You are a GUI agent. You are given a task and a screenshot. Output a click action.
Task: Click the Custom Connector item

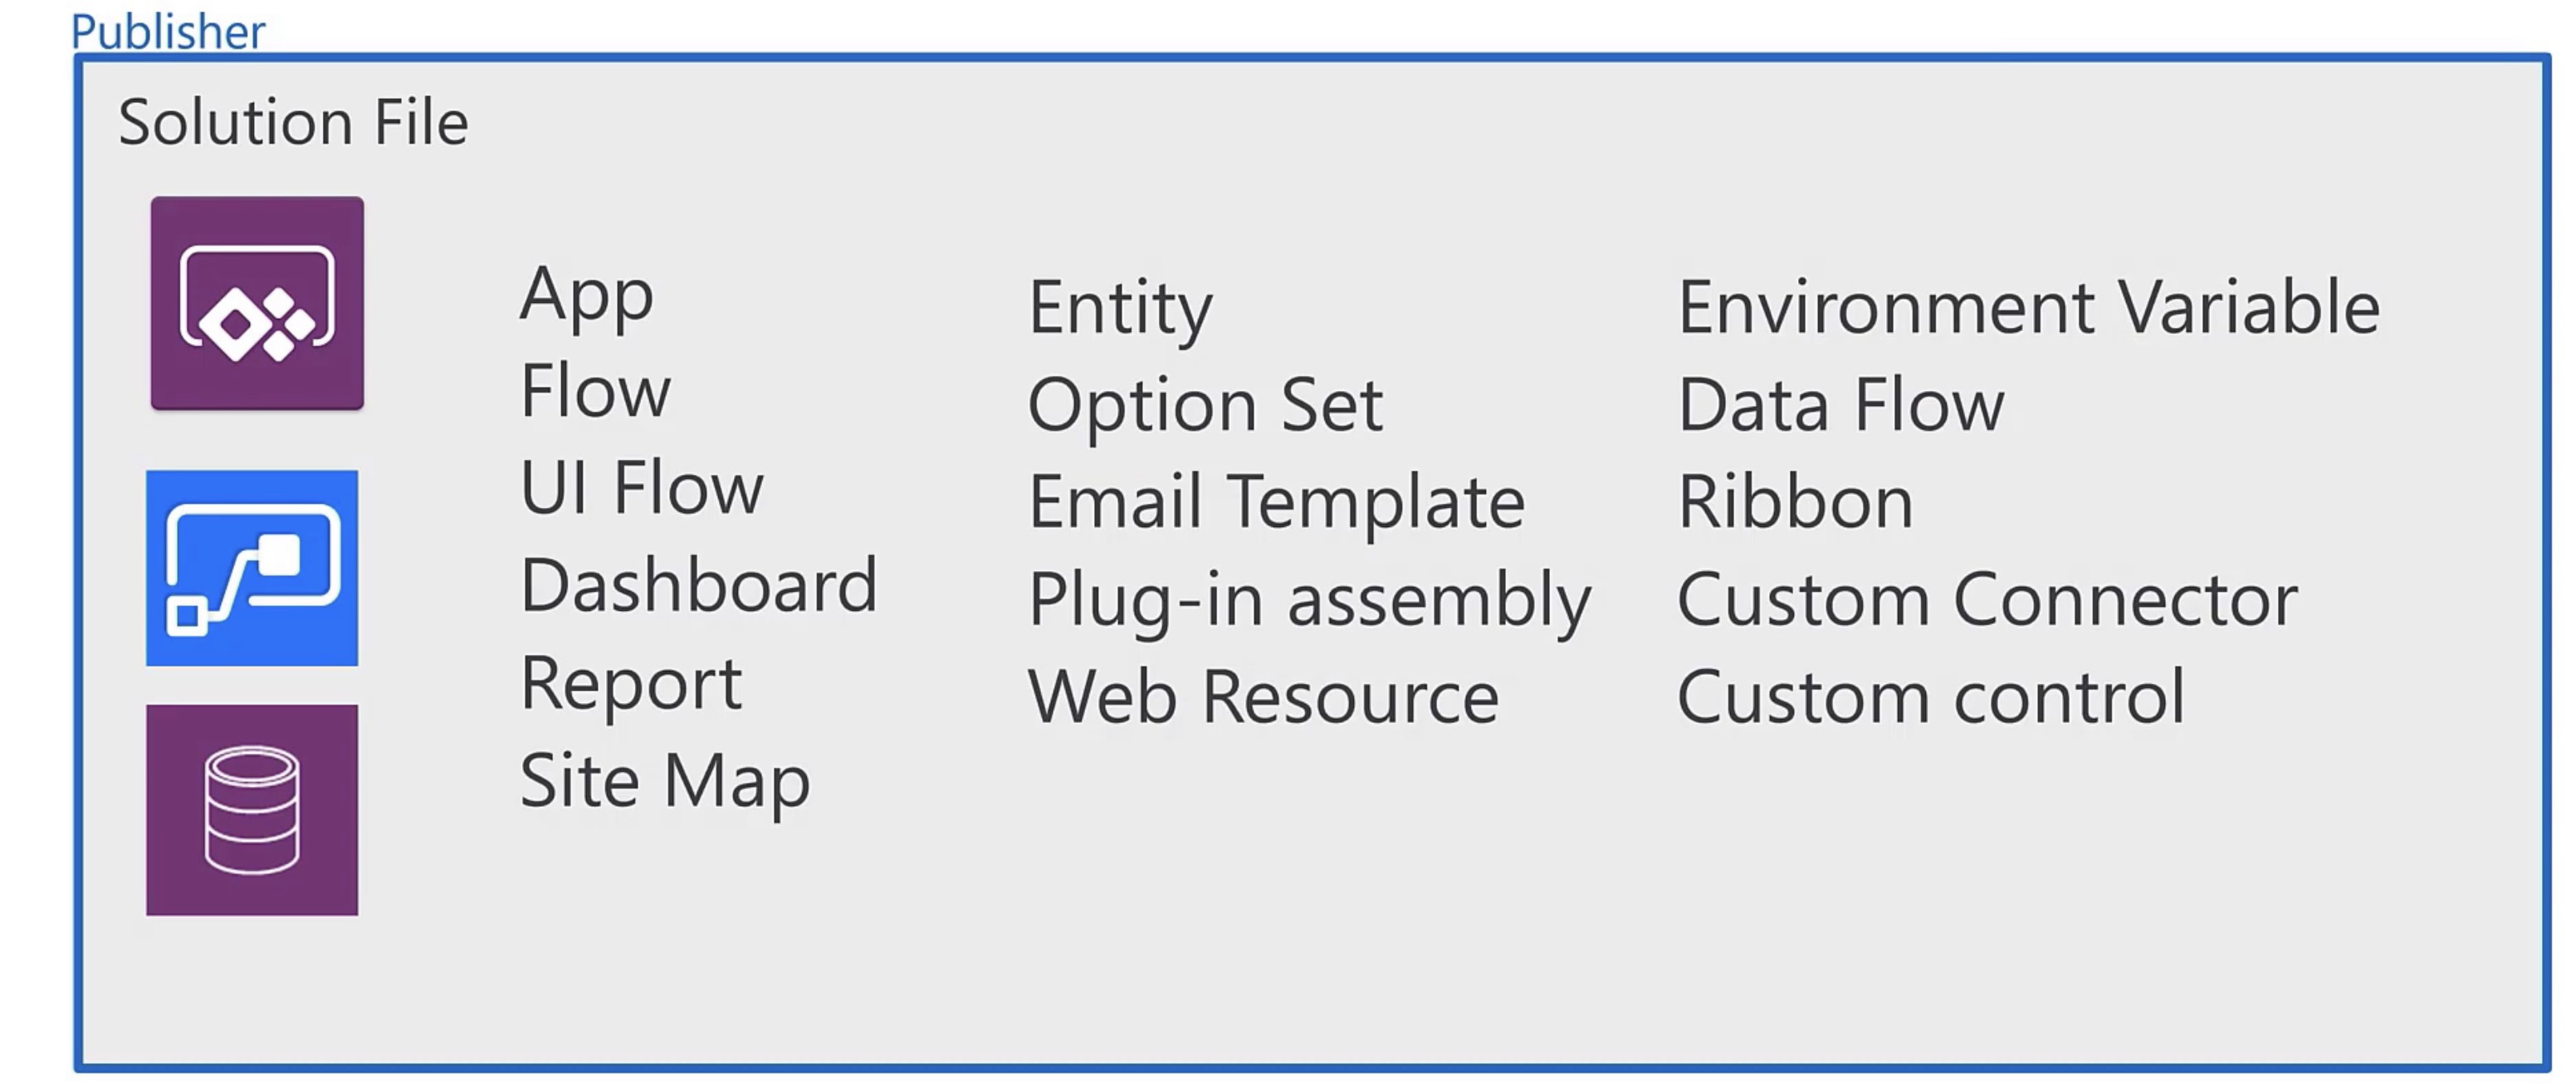(1987, 600)
